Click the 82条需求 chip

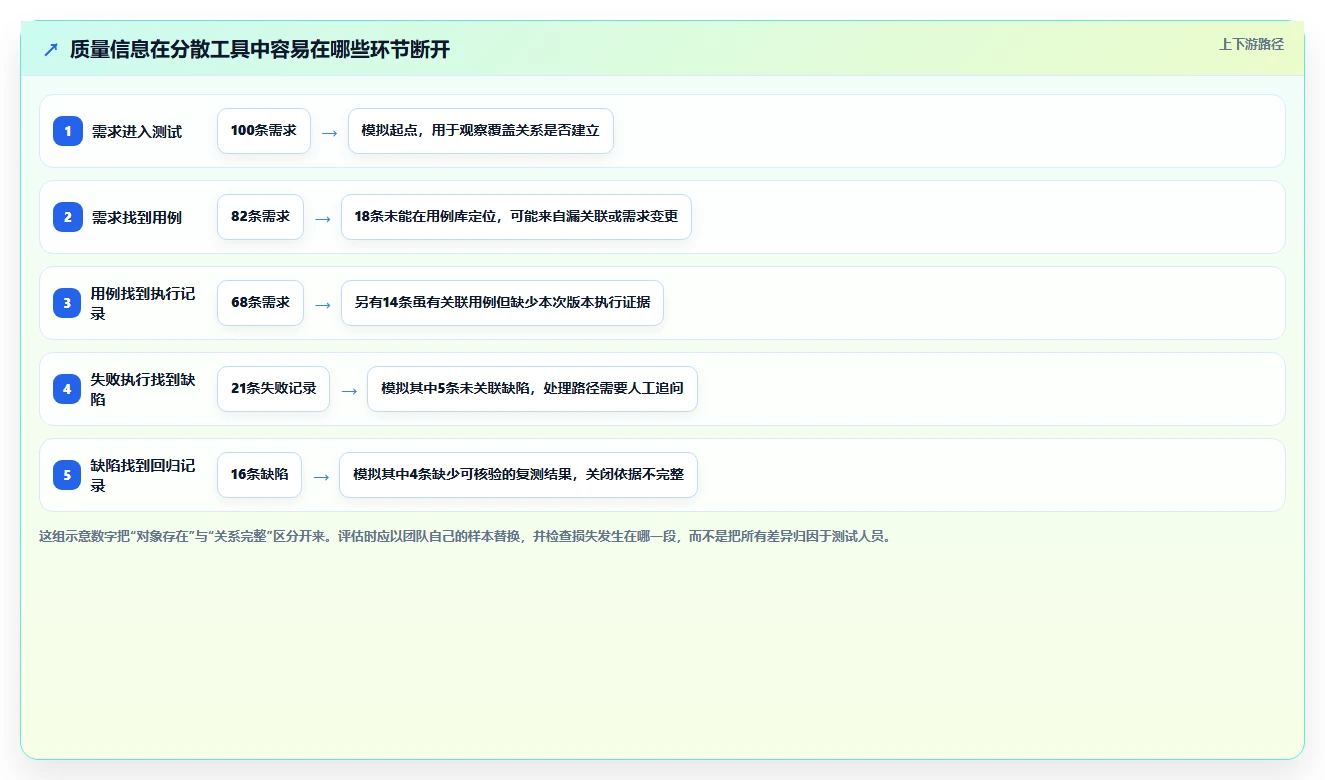pyautogui.click(x=260, y=217)
